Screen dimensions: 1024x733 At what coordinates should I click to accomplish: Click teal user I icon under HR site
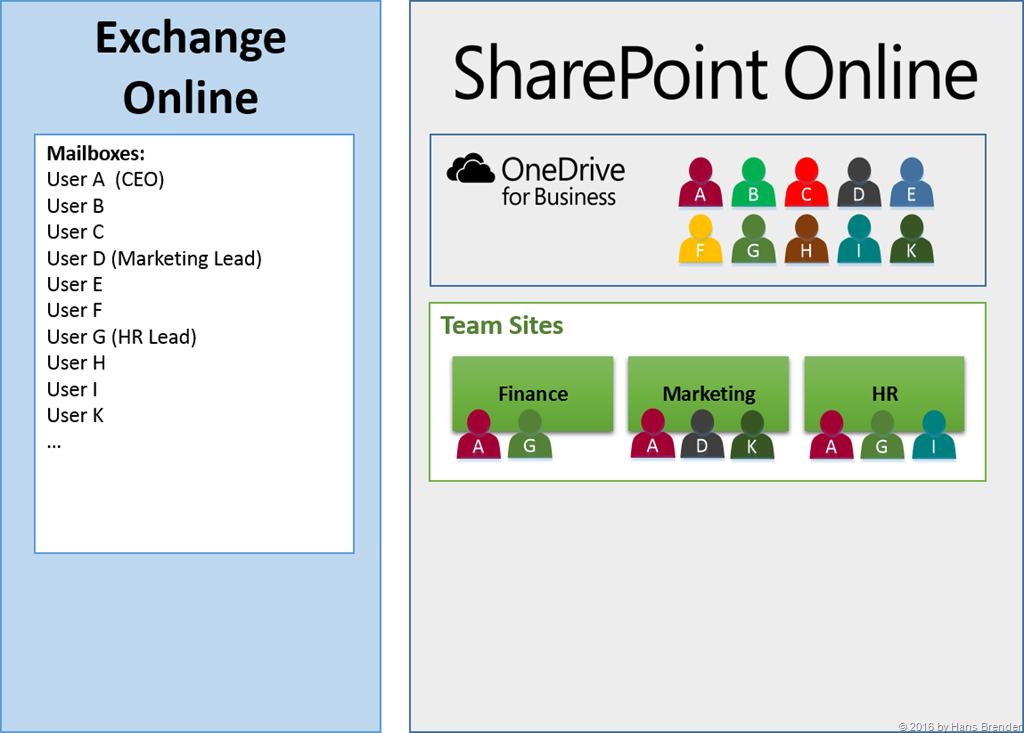(934, 436)
